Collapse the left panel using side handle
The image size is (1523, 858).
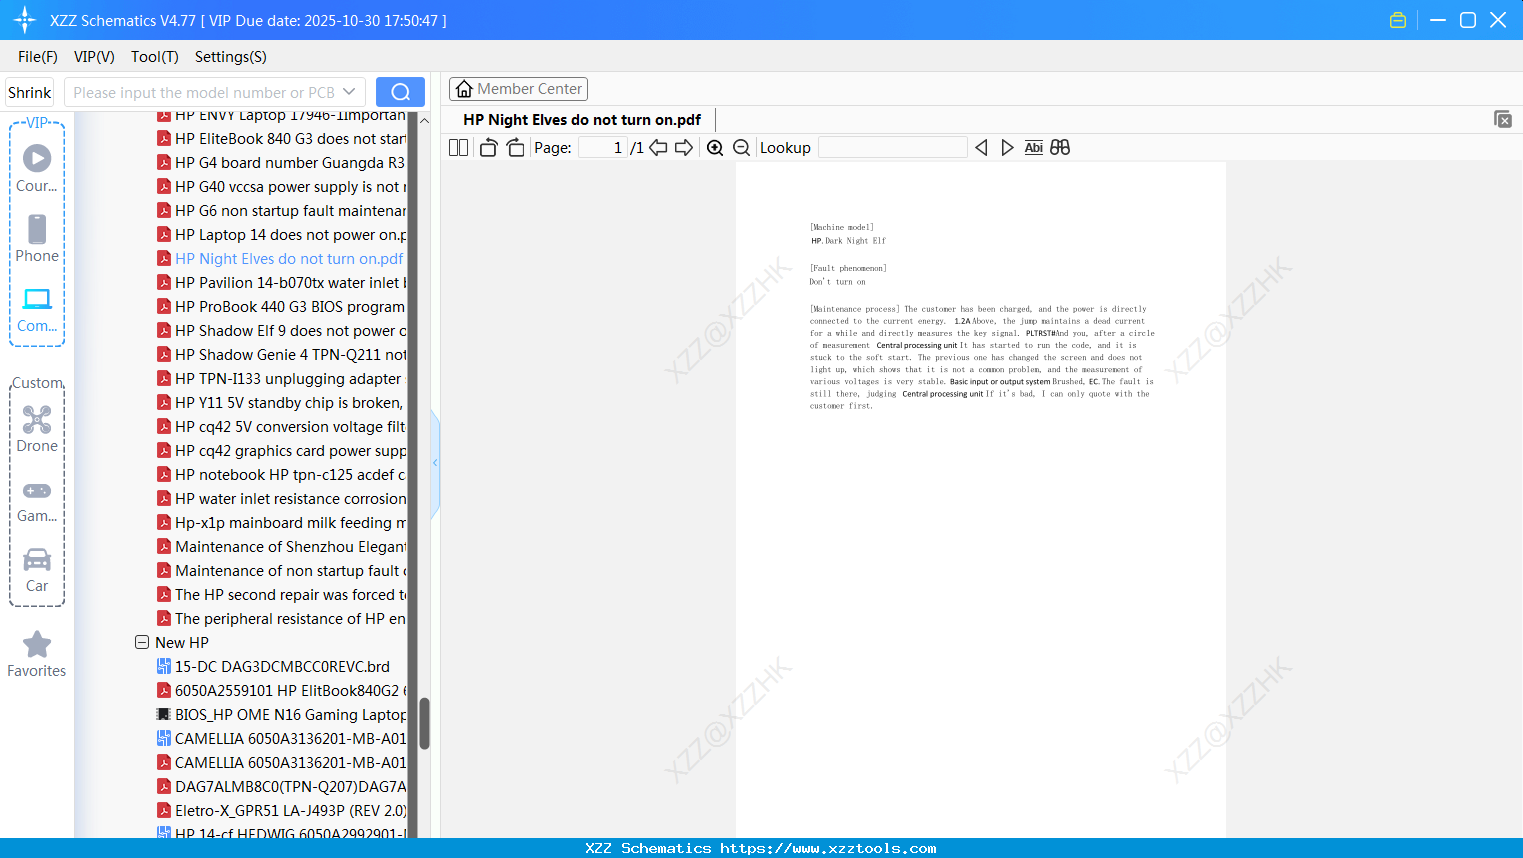tap(435, 463)
